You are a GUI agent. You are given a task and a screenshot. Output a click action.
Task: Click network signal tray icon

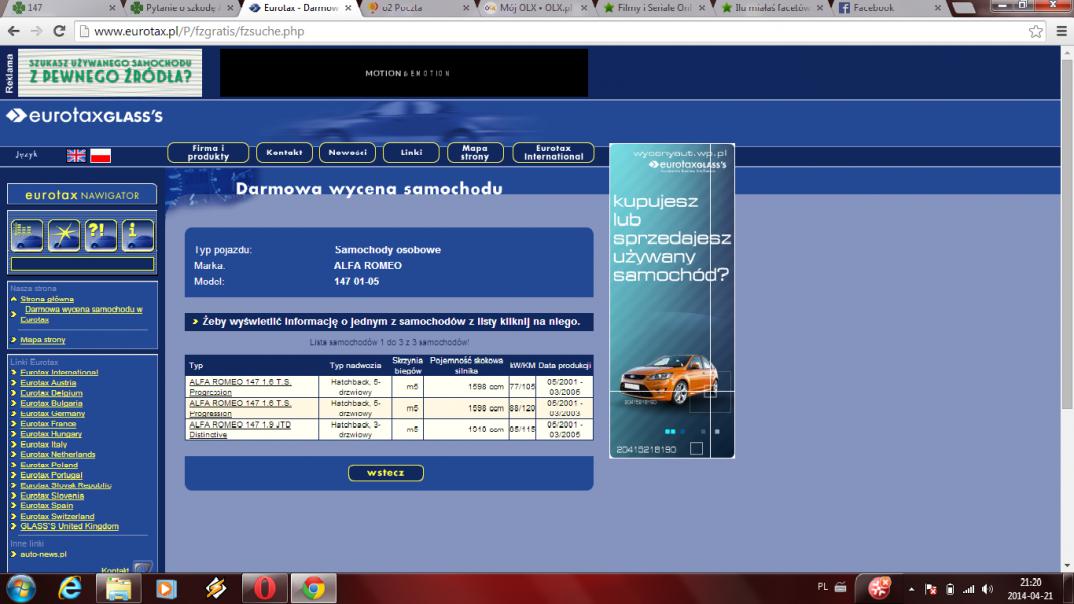click(x=969, y=589)
